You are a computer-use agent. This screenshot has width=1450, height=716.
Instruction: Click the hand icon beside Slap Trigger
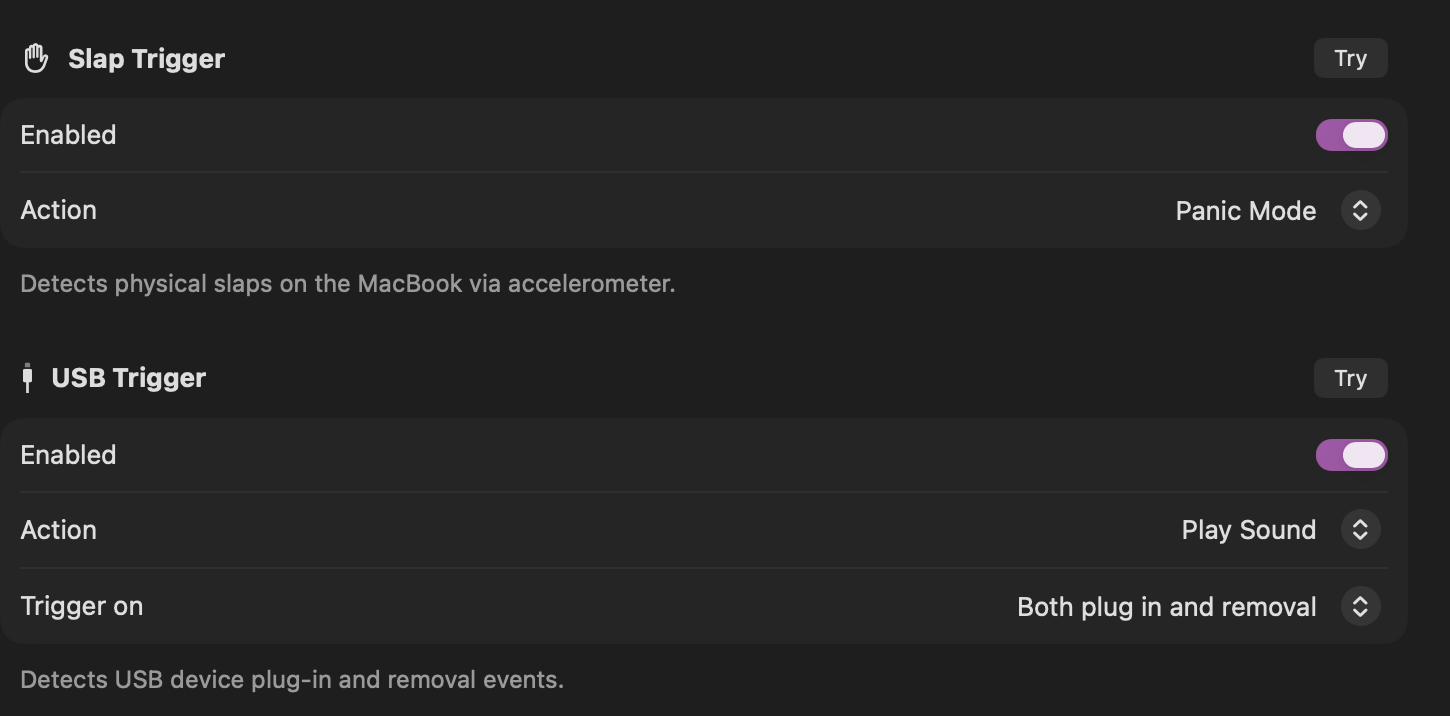tap(36, 59)
